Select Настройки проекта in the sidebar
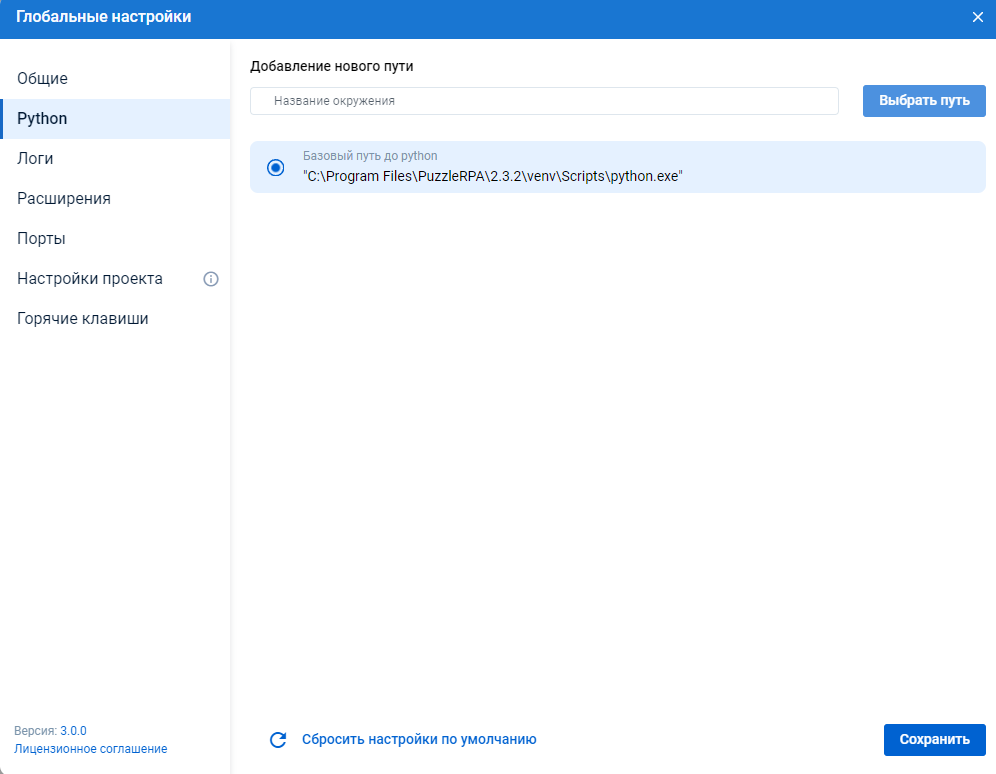The image size is (996, 774). pyautogui.click(x=90, y=279)
